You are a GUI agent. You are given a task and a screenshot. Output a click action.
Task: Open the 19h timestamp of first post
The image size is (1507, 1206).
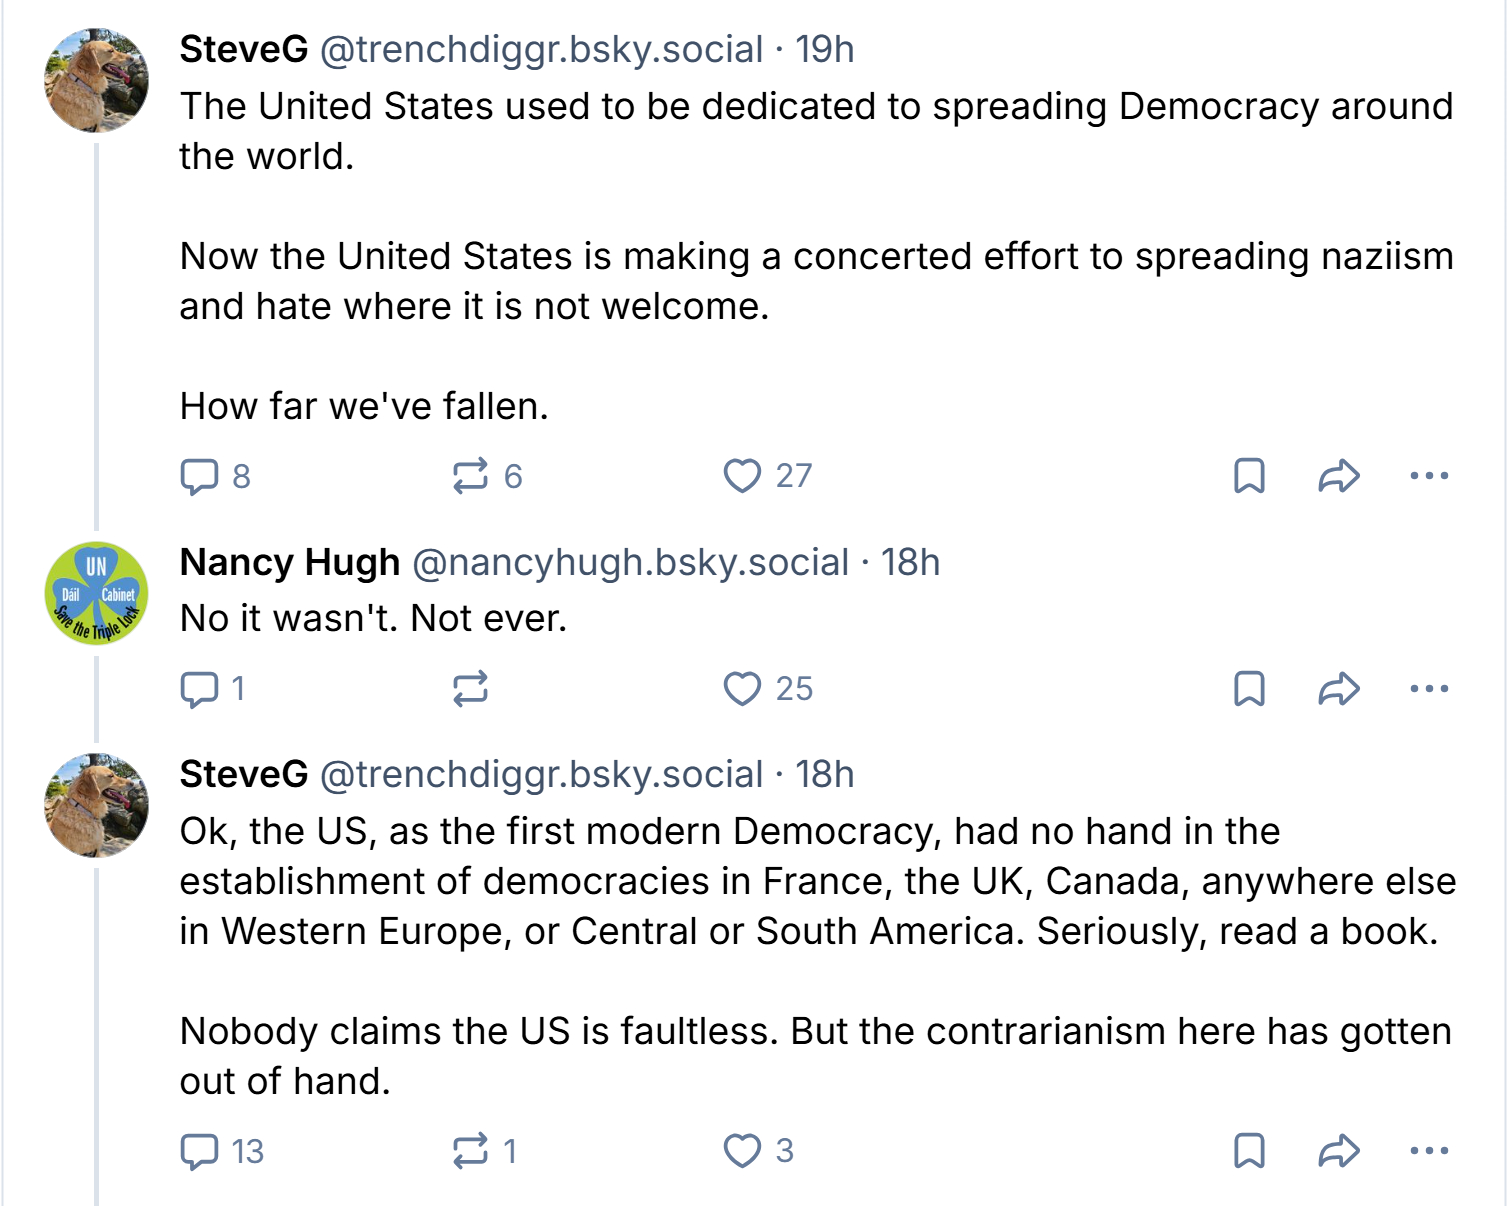pos(825,50)
